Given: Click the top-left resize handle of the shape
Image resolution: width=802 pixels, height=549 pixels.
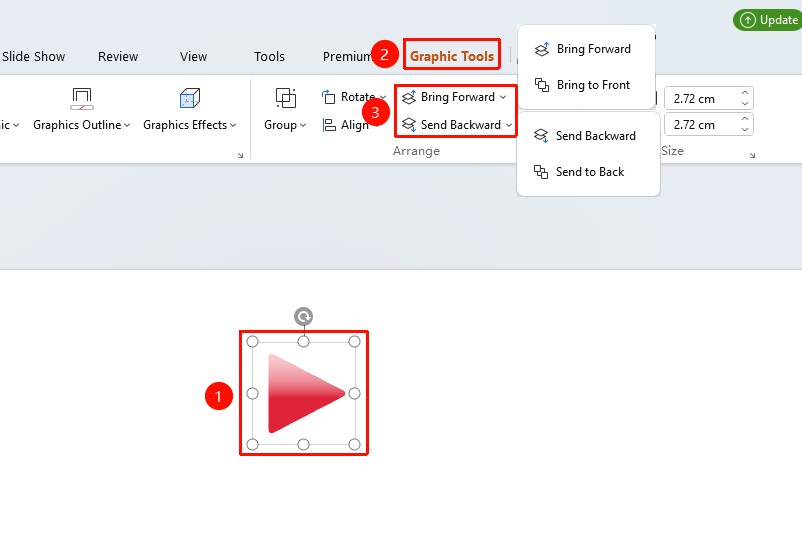Looking at the screenshot, I should [253, 342].
